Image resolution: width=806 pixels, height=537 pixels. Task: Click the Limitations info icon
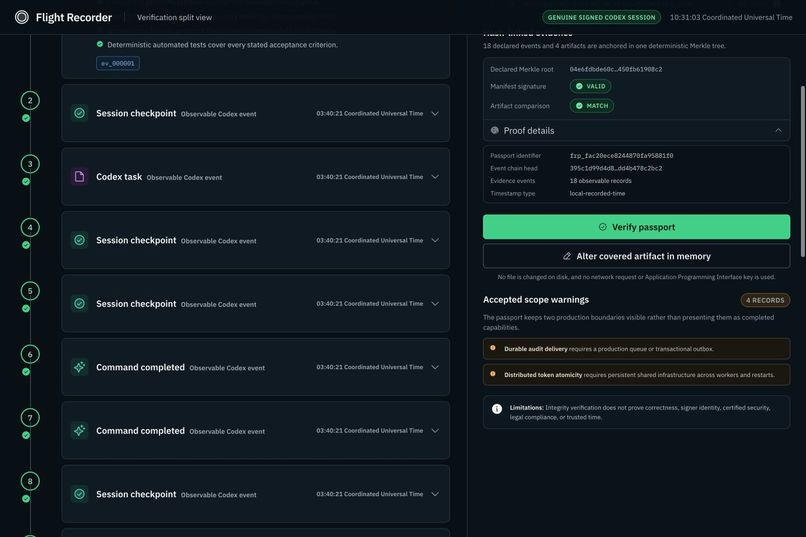[x=497, y=409]
